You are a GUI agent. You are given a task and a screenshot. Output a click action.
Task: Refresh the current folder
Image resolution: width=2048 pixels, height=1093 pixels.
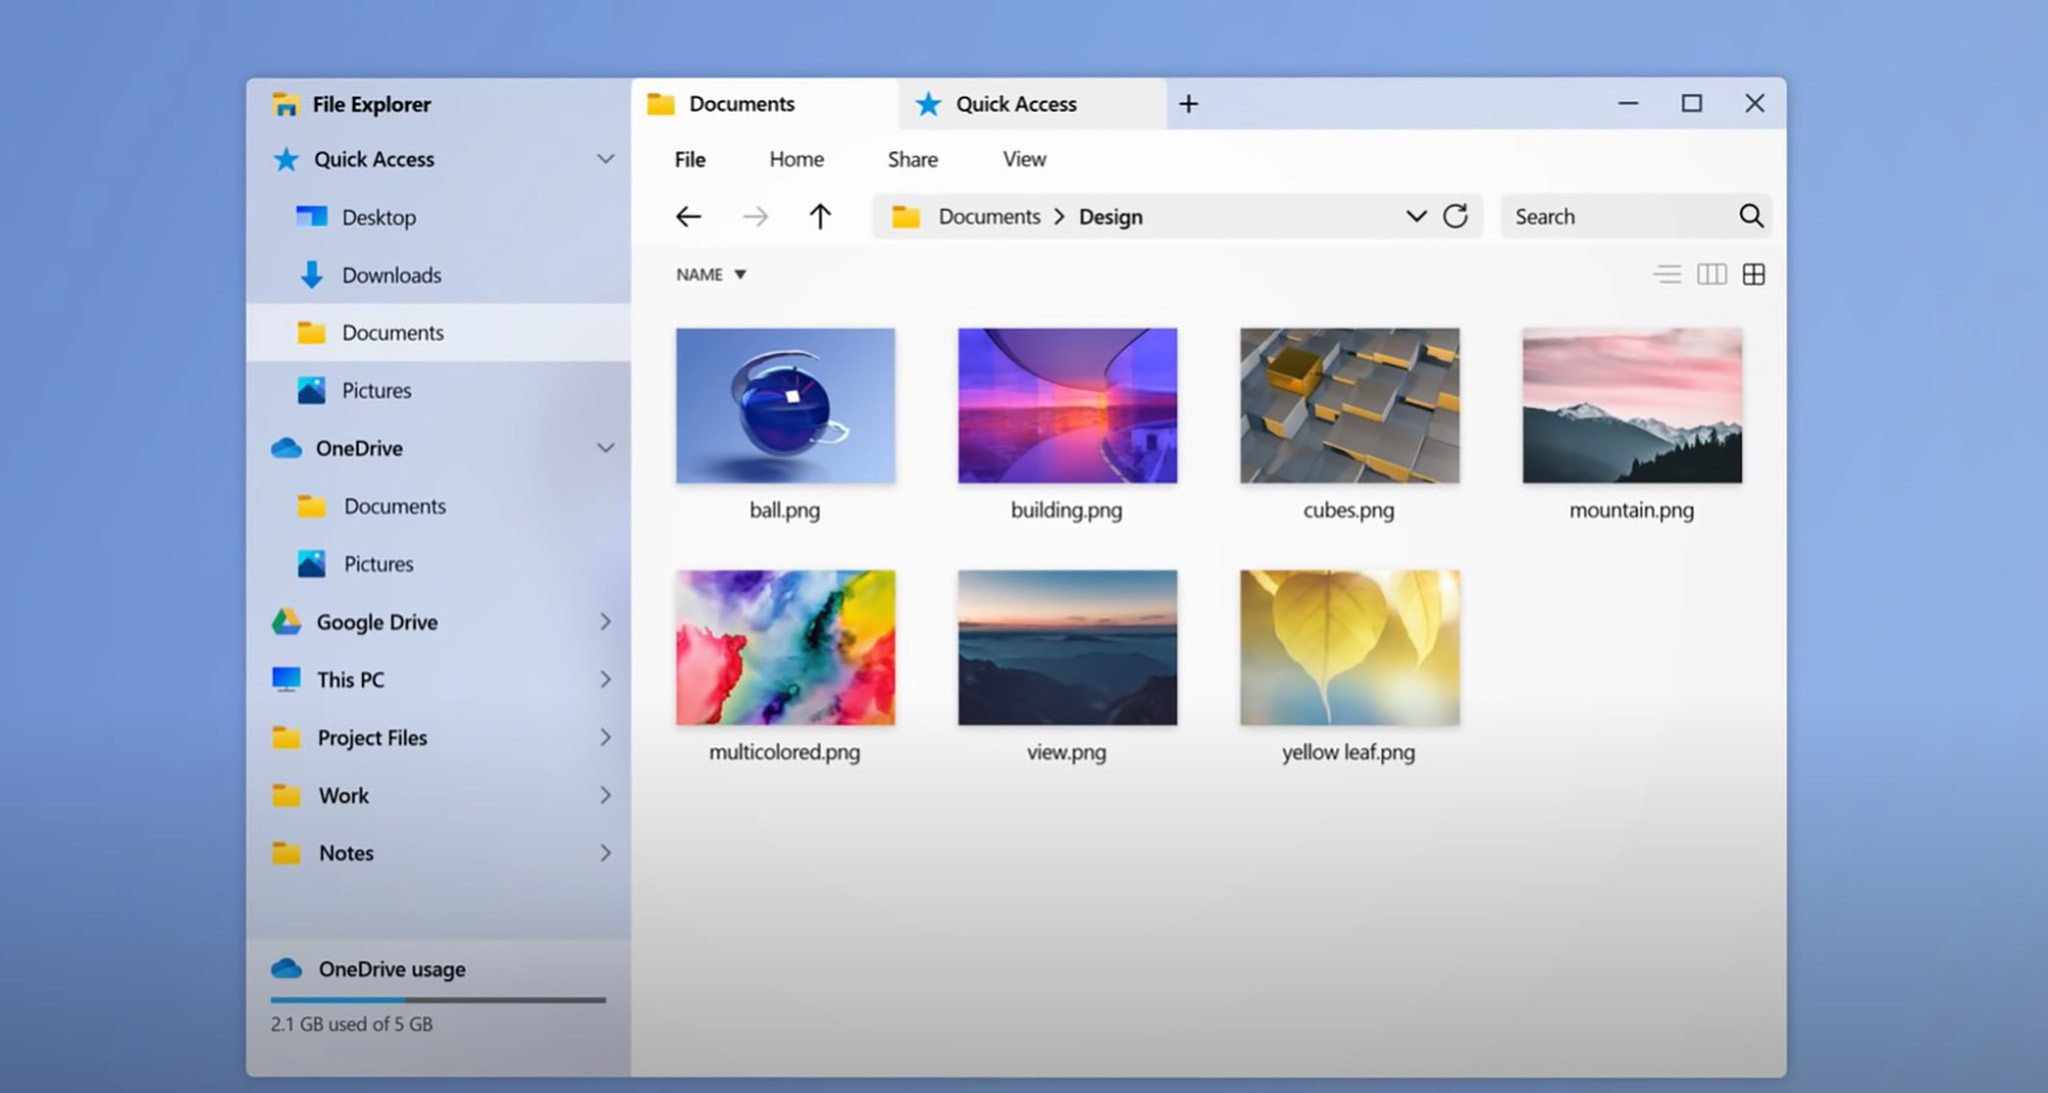click(x=1456, y=216)
